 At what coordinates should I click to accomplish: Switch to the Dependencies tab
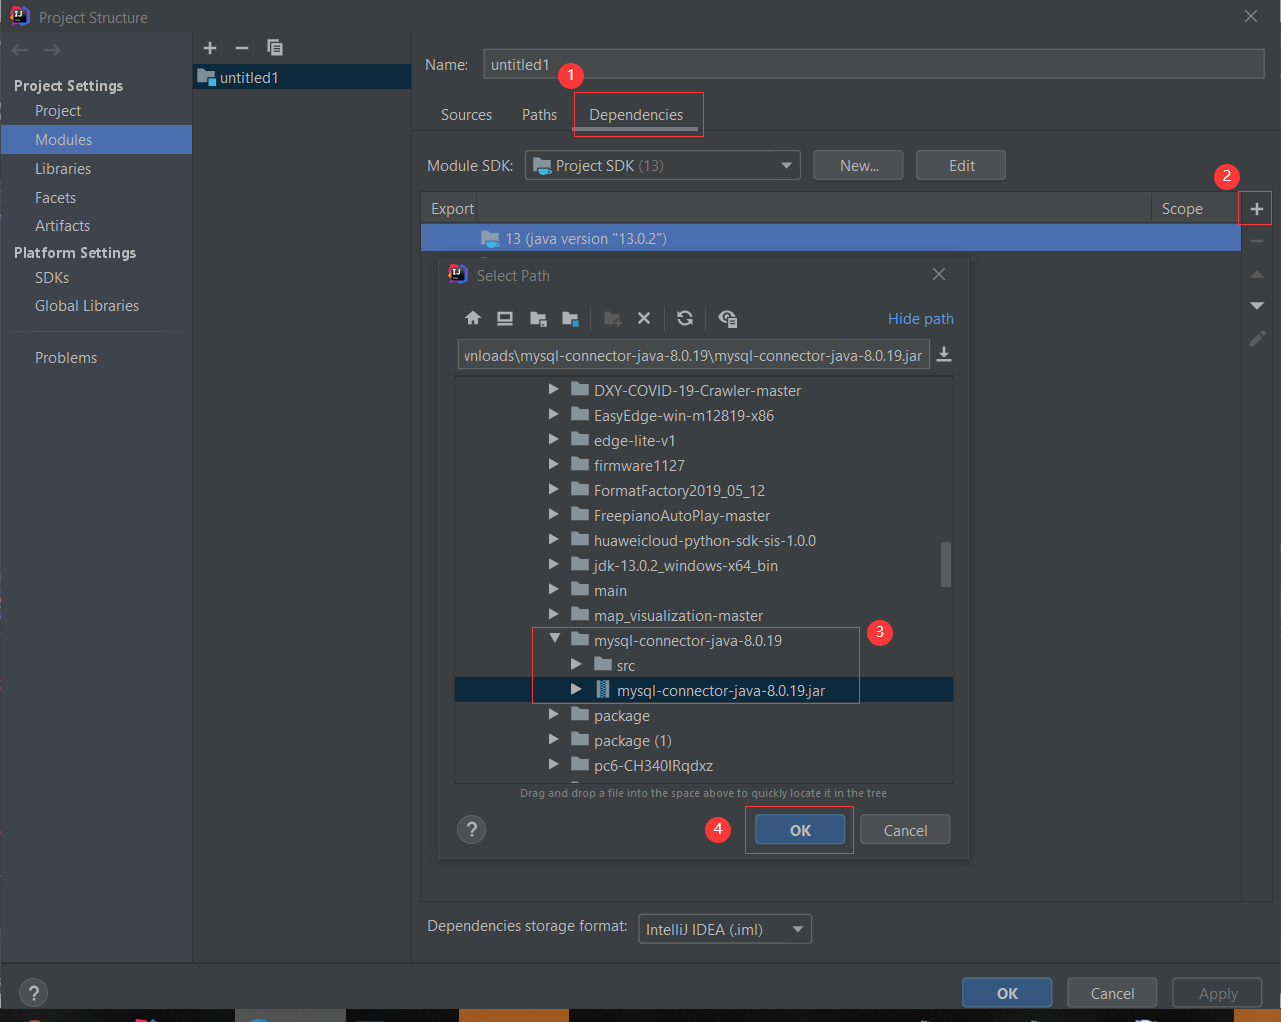[636, 115]
